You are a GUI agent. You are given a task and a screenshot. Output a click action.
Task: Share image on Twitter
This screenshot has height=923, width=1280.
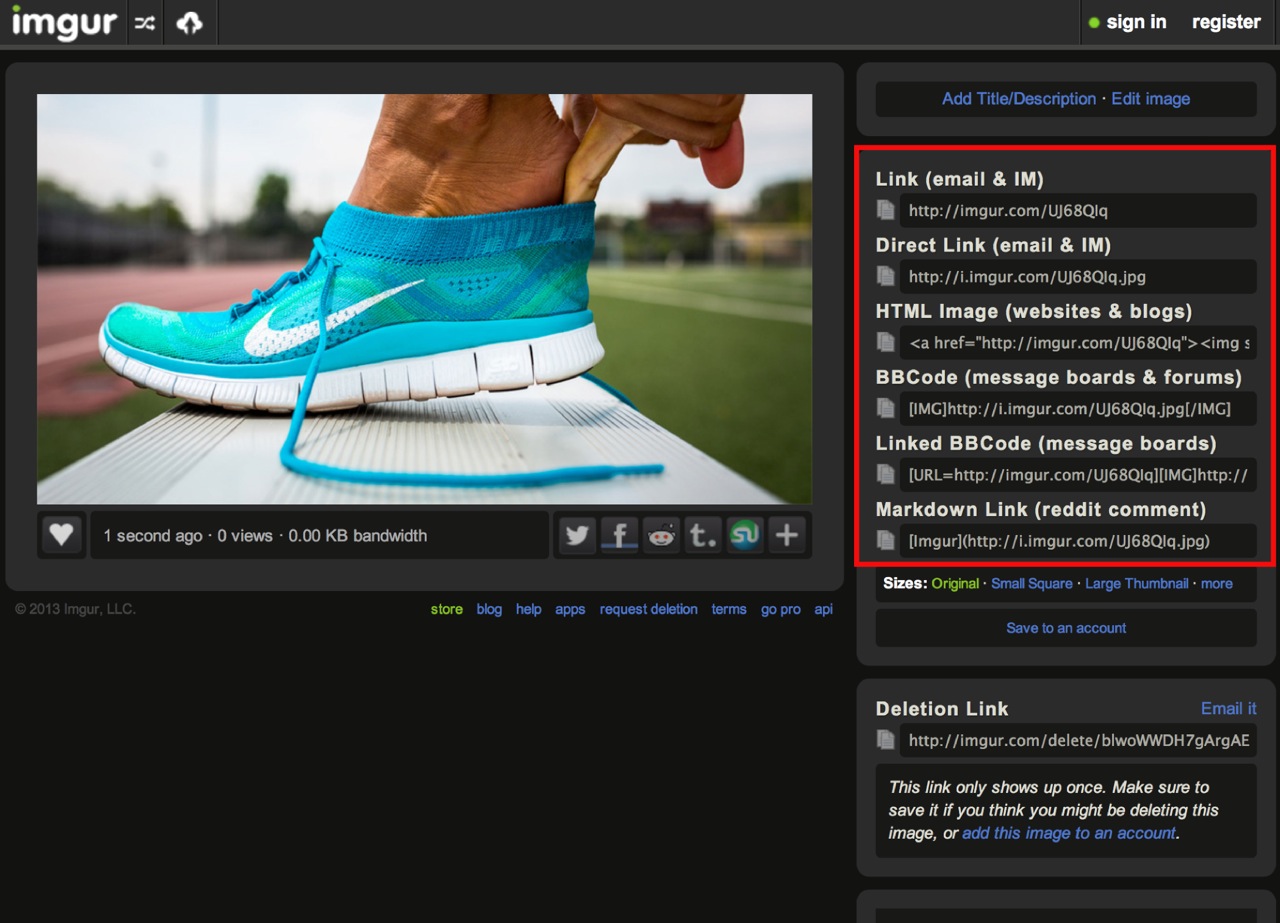pos(577,535)
